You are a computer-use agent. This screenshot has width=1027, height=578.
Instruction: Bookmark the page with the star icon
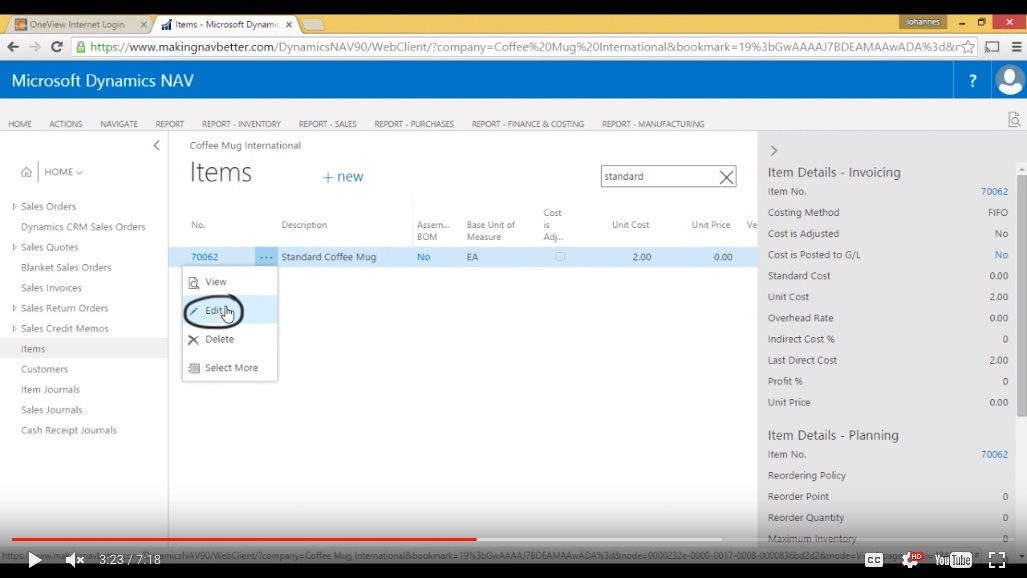coord(968,47)
